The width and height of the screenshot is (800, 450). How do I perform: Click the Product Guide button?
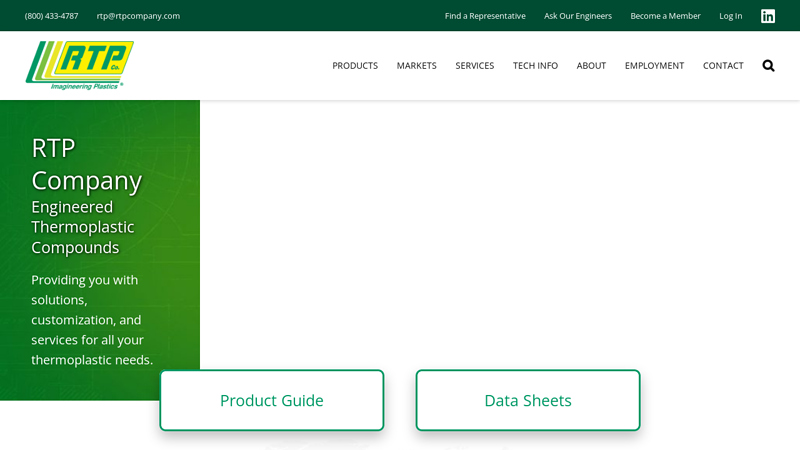[x=272, y=400]
